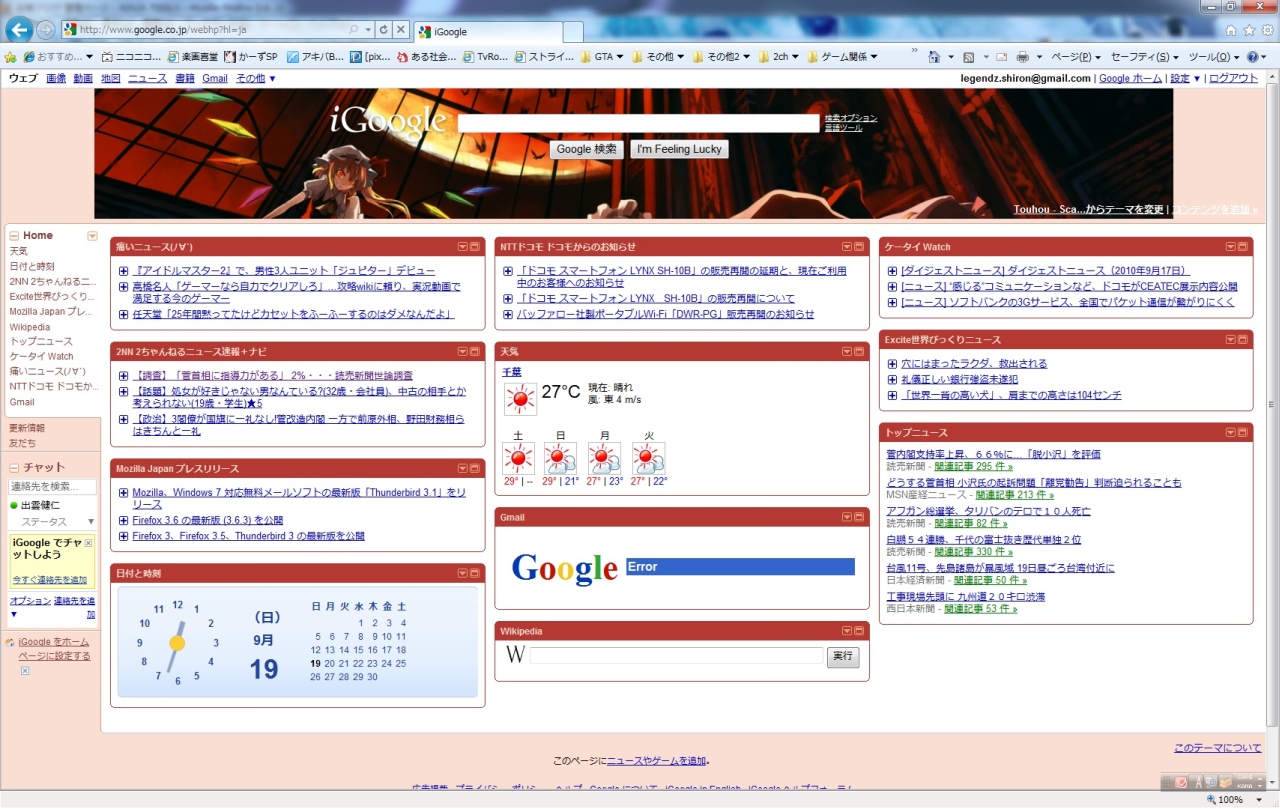This screenshot has width=1280, height=809.
Task: Open the Home tab dropdown arrow in sidebar
Action: click(92, 237)
